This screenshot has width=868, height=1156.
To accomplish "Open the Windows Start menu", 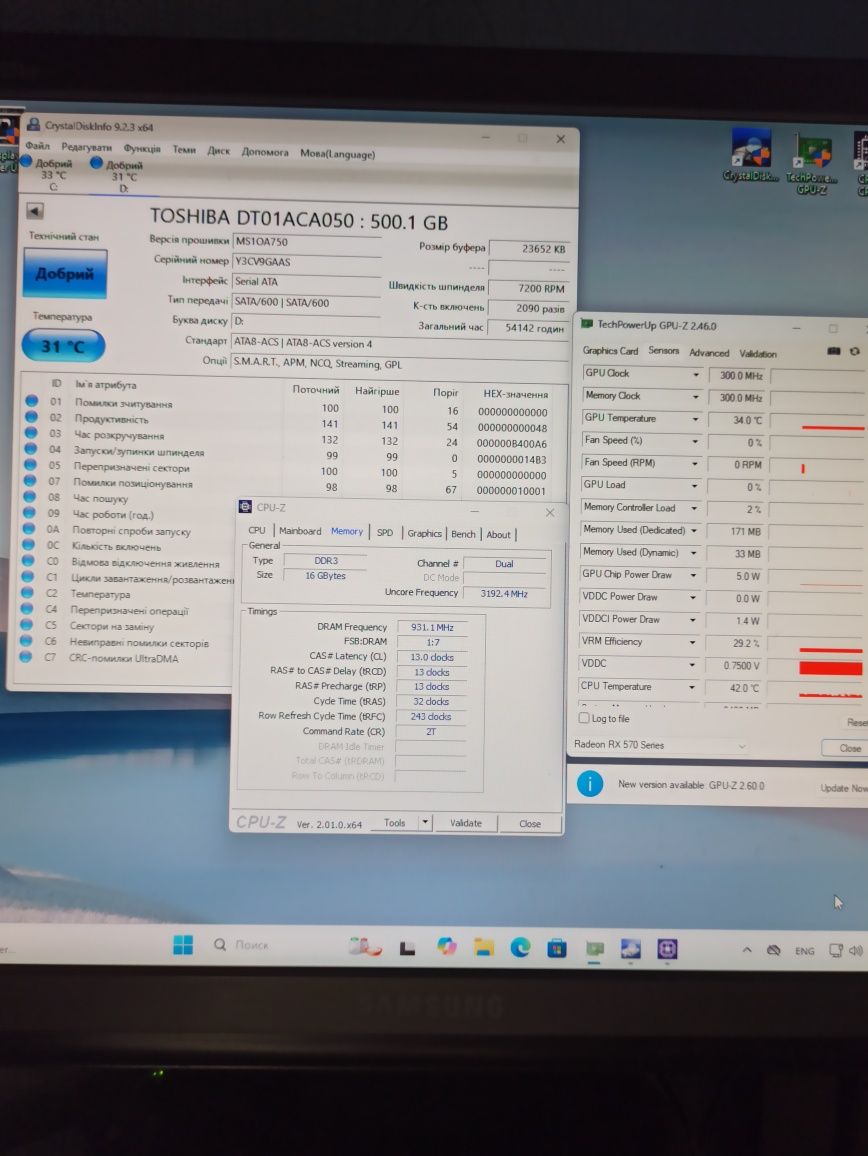I will (183, 944).
